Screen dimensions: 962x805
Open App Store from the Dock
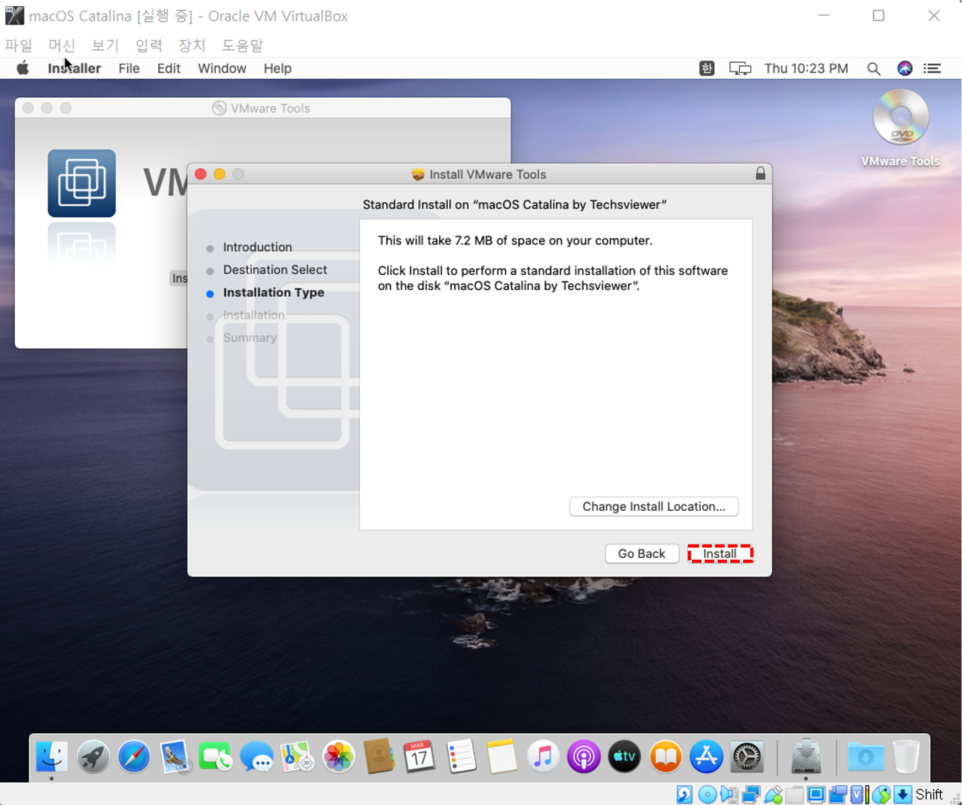click(x=706, y=756)
